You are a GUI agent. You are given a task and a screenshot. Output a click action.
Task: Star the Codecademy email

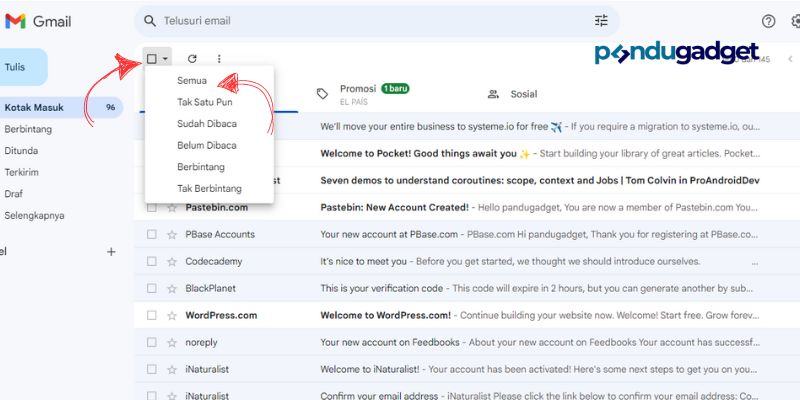(x=172, y=262)
